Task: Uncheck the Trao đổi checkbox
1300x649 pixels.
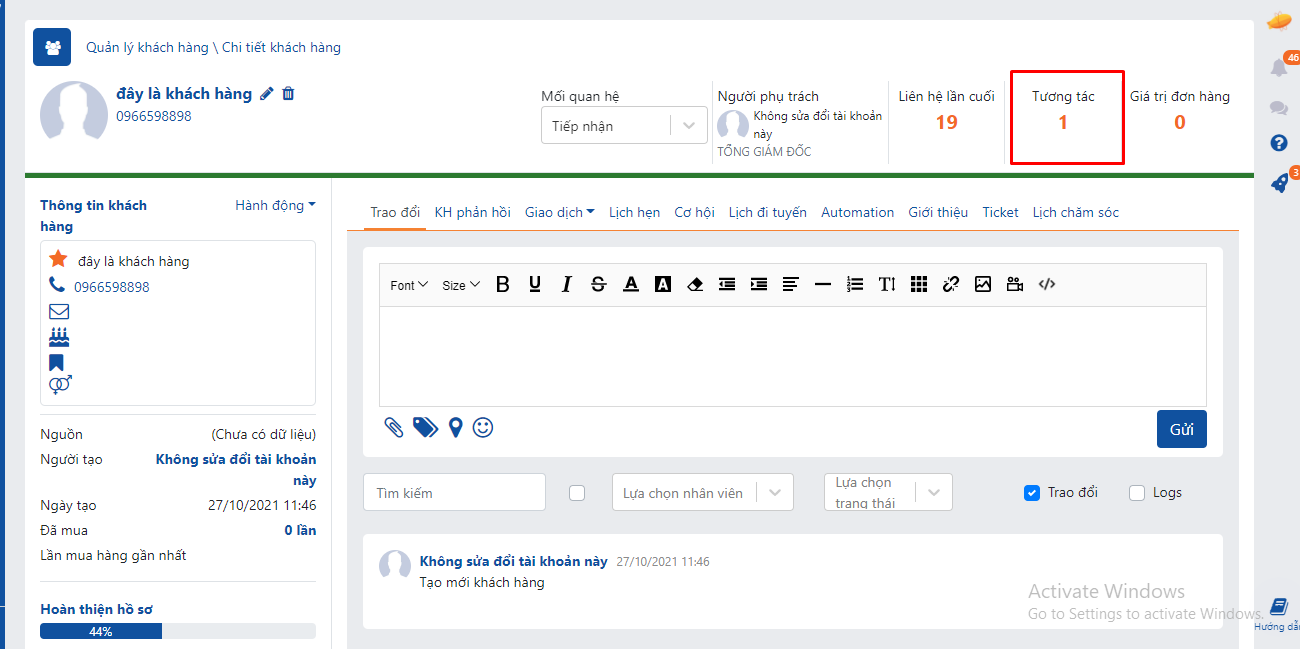Action: point(1032,493)
